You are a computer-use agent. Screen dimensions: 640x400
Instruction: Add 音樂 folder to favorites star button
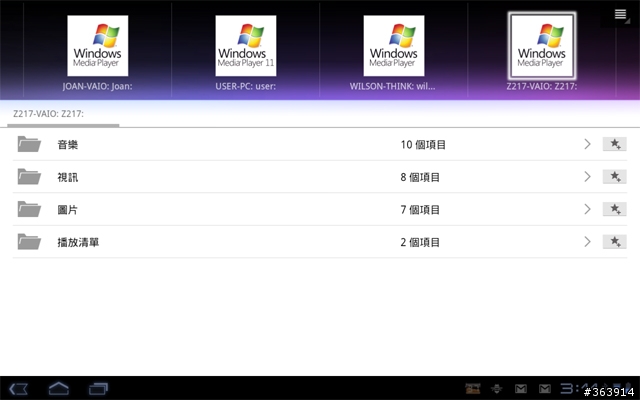coord(615,144)
